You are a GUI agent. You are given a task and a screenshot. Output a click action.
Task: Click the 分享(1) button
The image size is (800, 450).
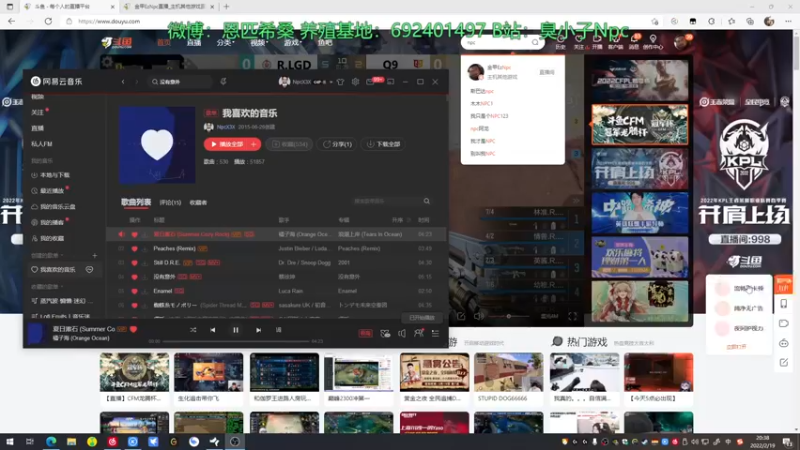tap(337, 144)
